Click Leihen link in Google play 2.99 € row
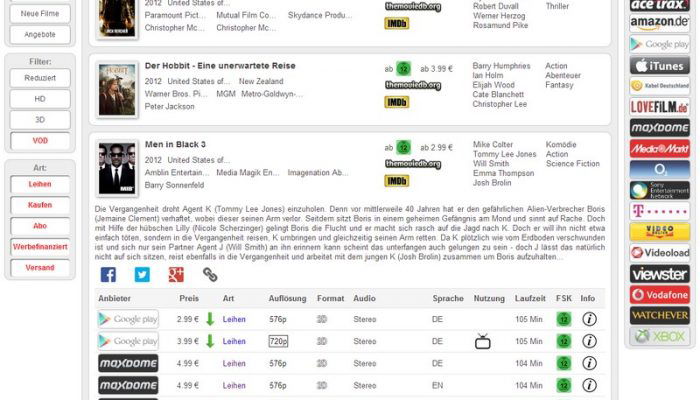The image size is (700, 400). (x=234, y=319)
